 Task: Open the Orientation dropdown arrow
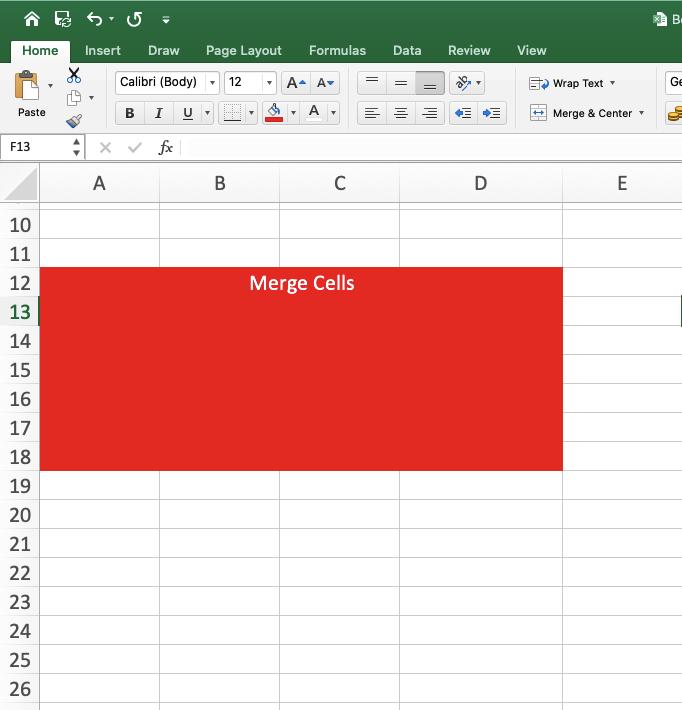(x=479, y=83)
